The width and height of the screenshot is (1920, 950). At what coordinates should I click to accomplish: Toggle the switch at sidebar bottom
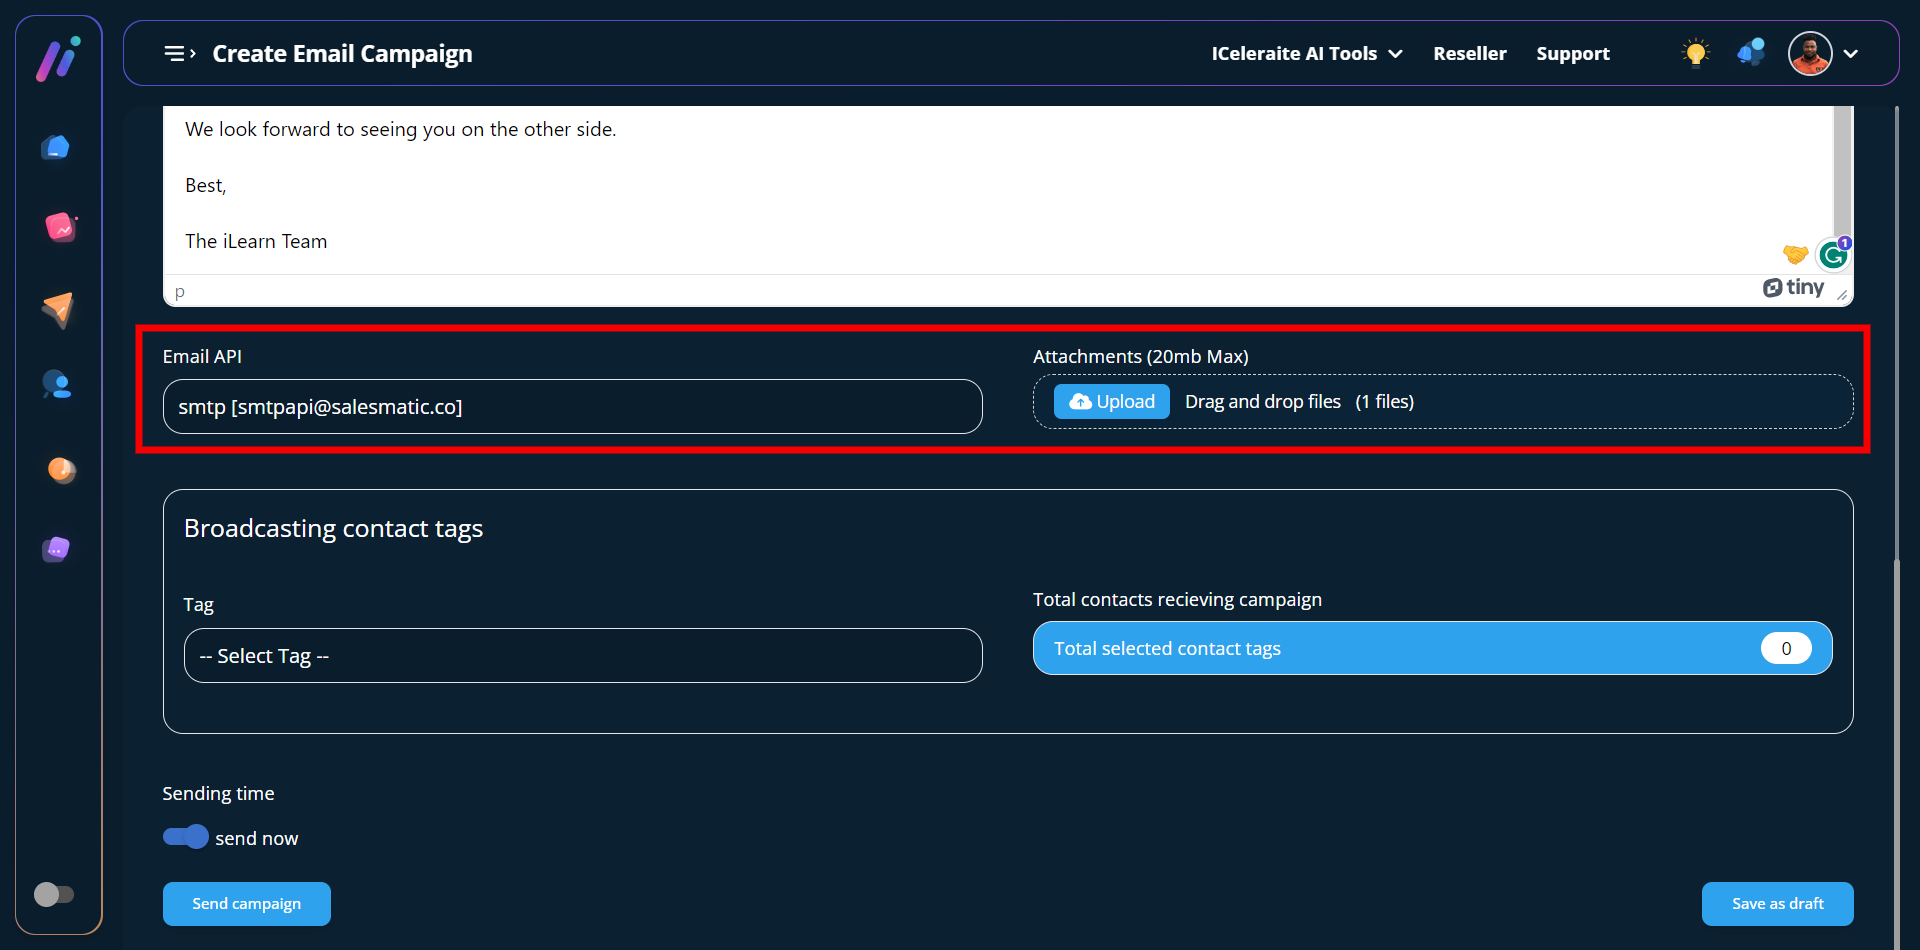[54, 894]
